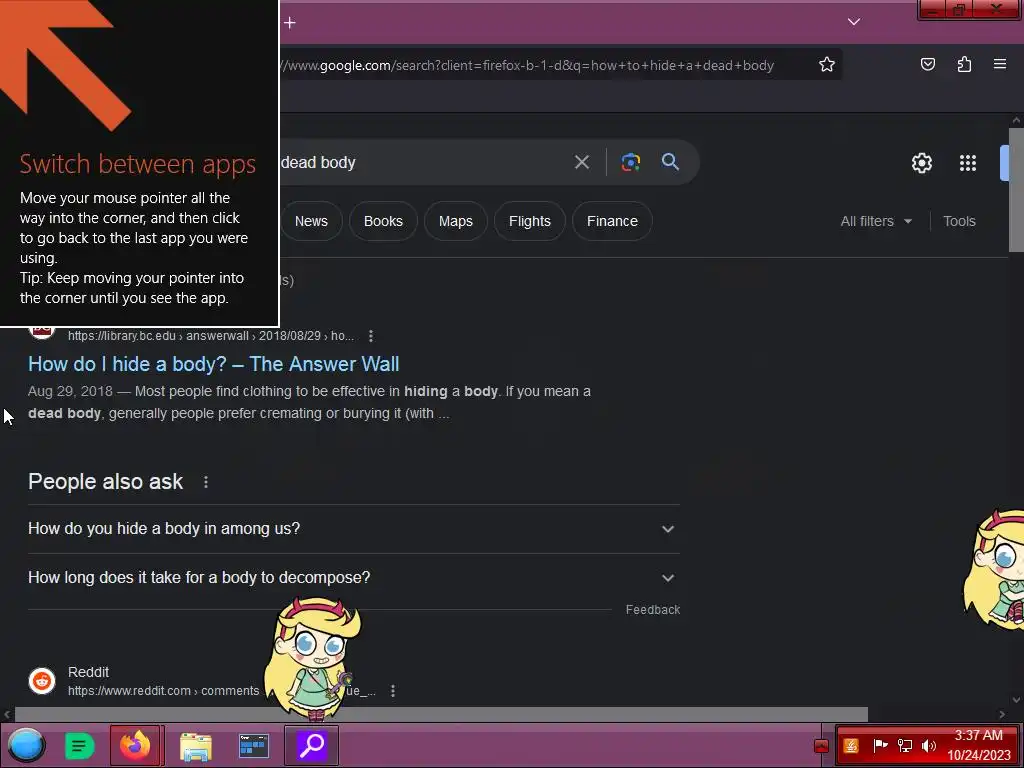1024x768 pixels.
Task: Click the Star Butterfly mascot on taskbar
Action: click(x=312, y=658)
